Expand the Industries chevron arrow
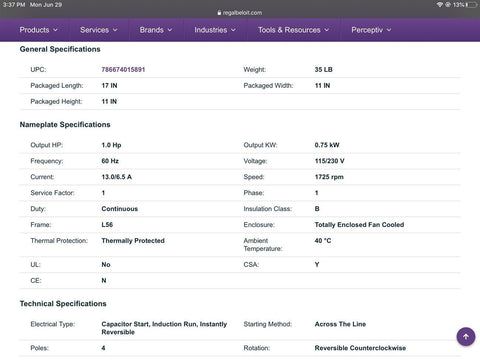The width and height of the screenshot is (480, 360). tap(233, 30)
